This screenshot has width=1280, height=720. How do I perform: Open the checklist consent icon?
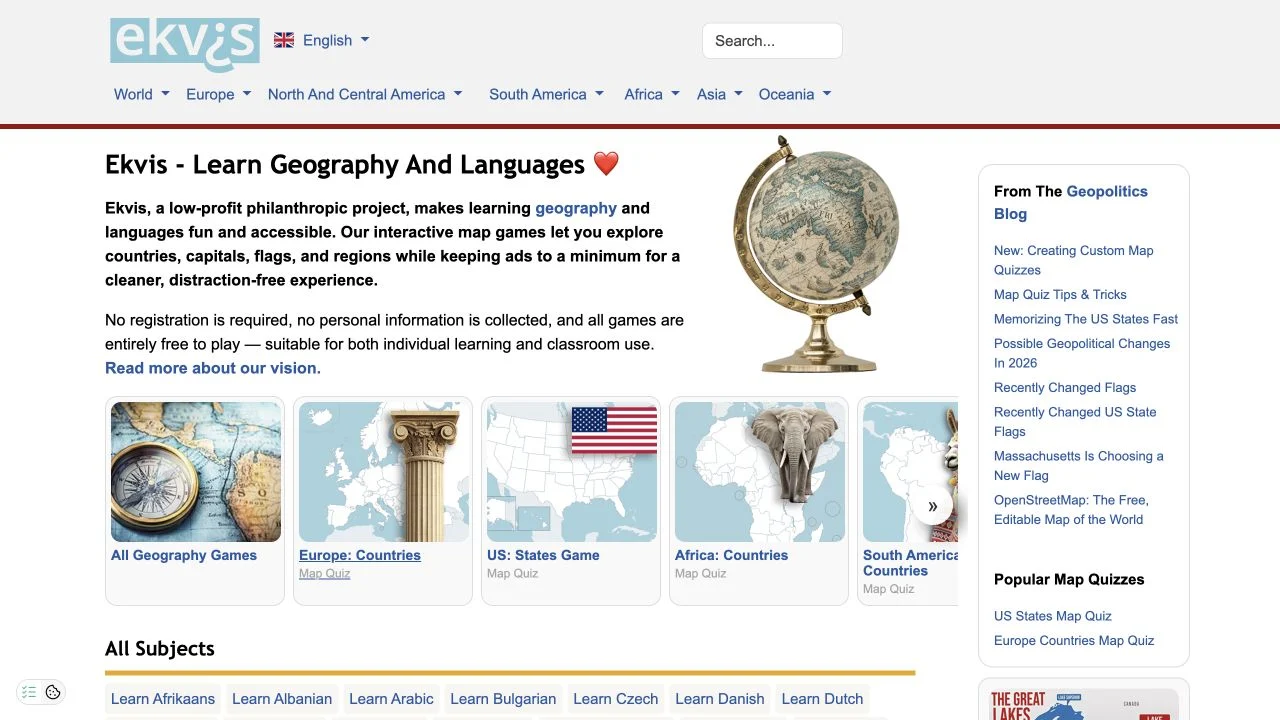click(29, 692)
